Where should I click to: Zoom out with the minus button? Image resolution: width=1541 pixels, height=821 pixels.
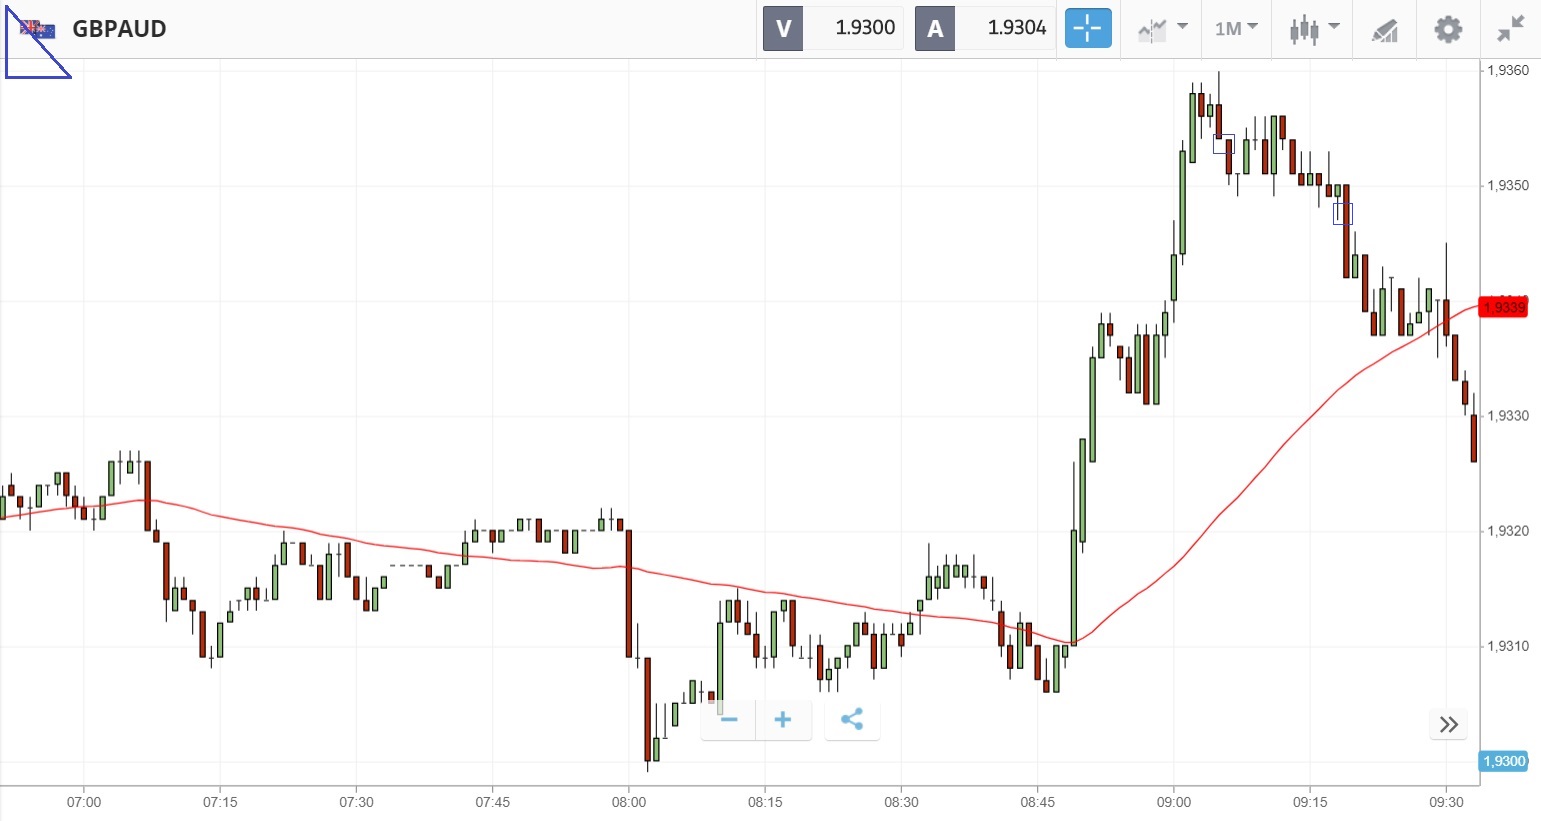pos(728,719)
